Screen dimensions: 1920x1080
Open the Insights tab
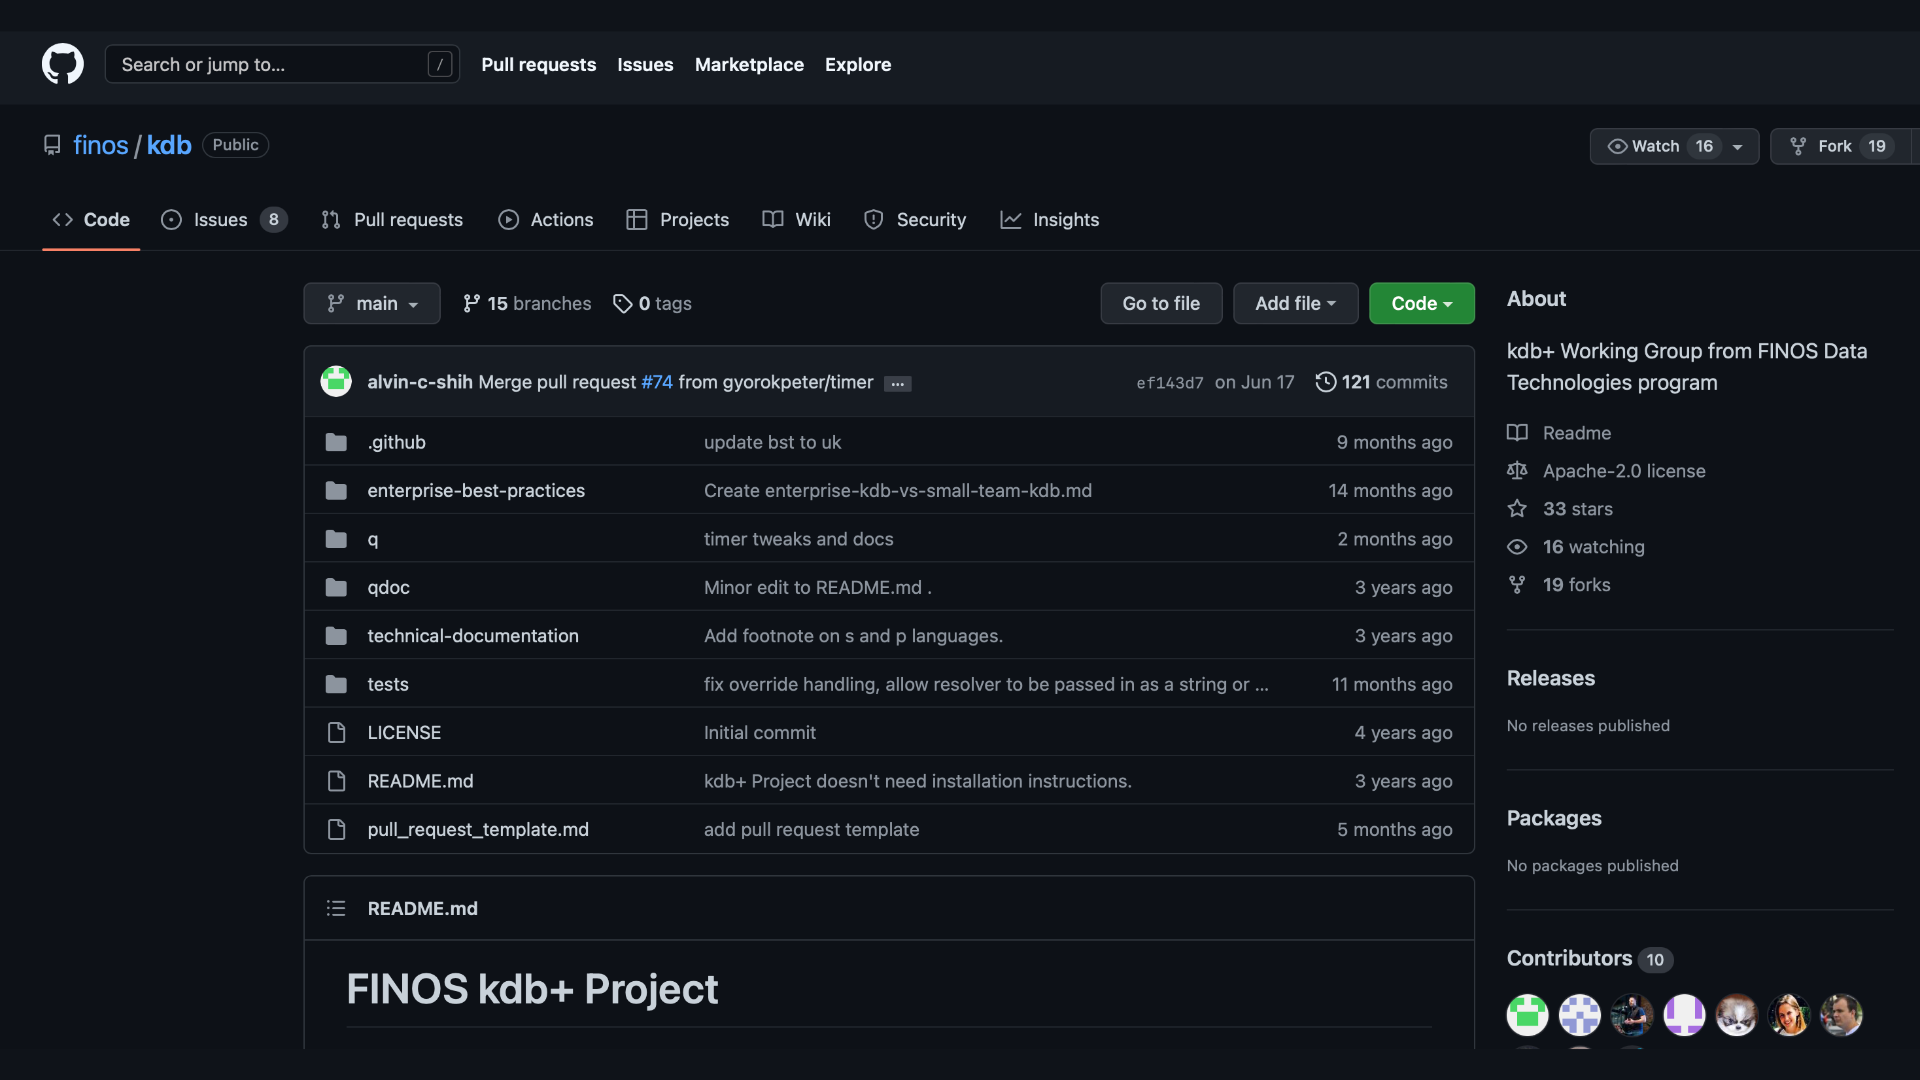coord(1050,220)
